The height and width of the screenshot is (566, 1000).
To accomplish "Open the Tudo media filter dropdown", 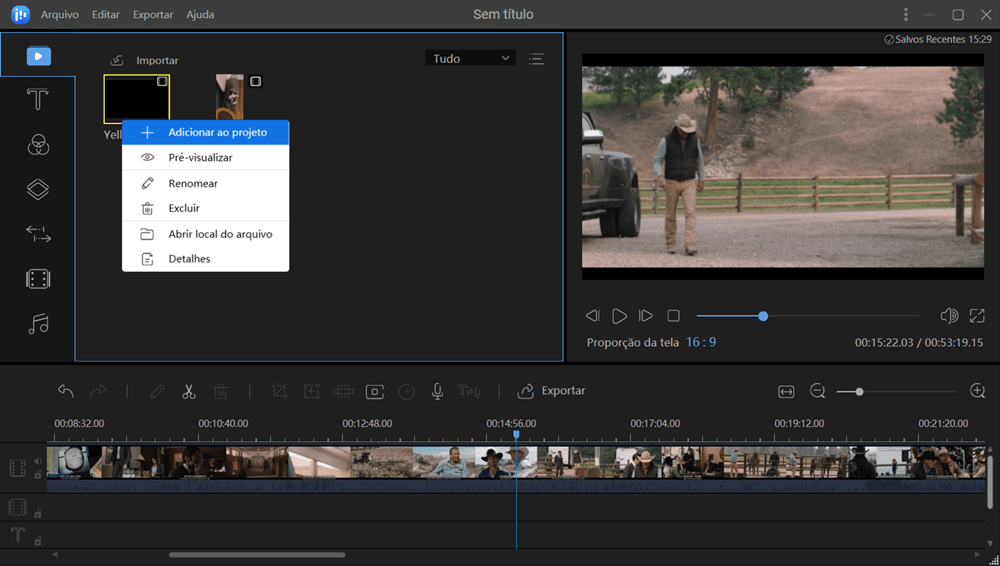I will click(x=471, y=58).
